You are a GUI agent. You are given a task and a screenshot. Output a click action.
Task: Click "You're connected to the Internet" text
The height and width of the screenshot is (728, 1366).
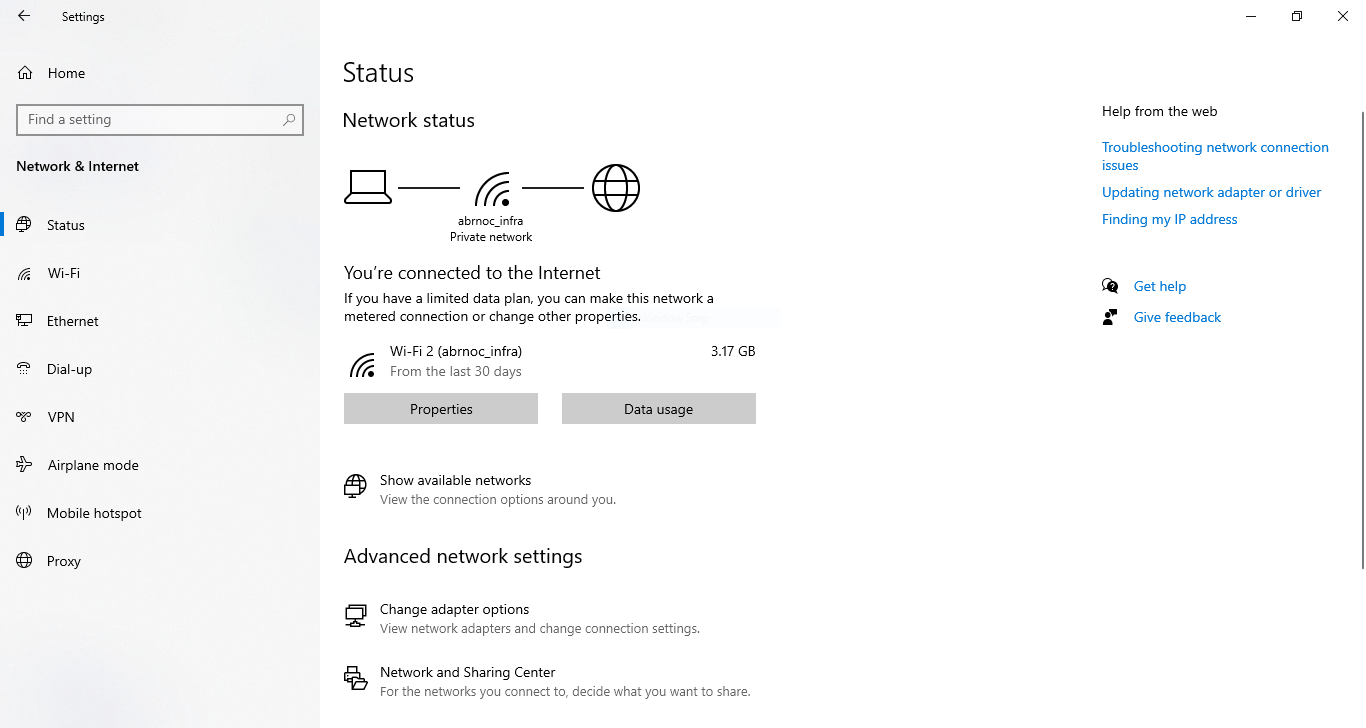pos(472,273)
